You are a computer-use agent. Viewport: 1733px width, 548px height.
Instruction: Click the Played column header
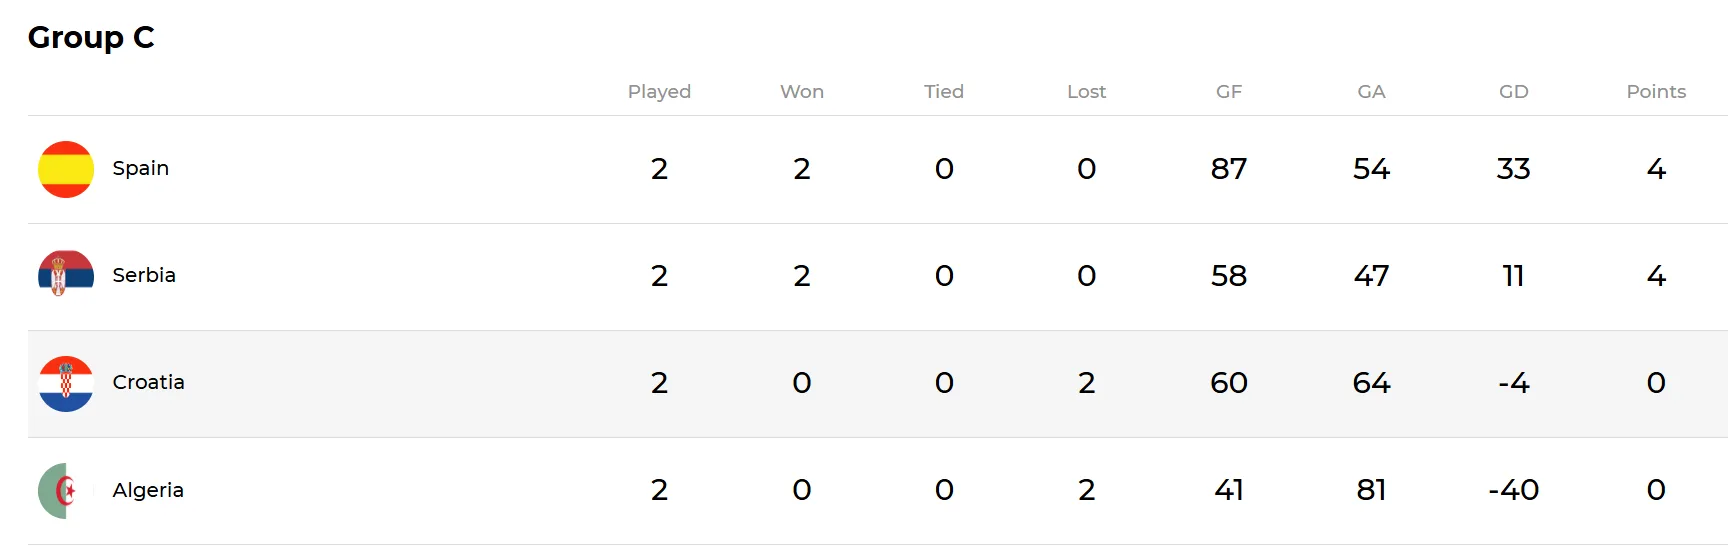pyautogui.click(x=659, y=92)
